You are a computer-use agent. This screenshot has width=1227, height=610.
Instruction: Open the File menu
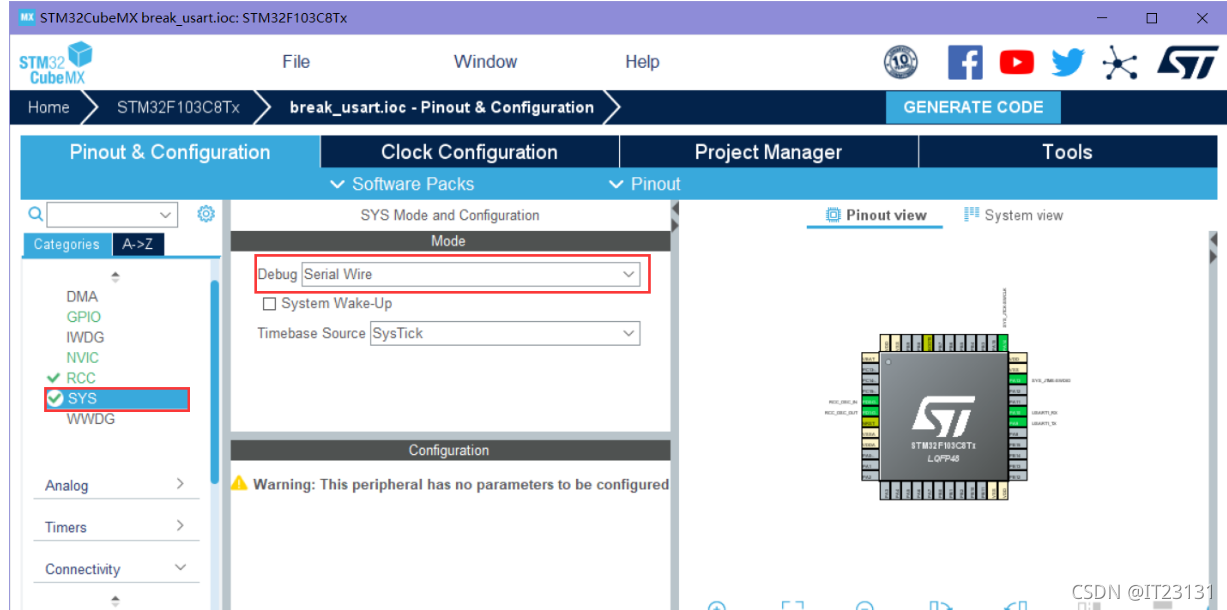(x=296, y=62)
